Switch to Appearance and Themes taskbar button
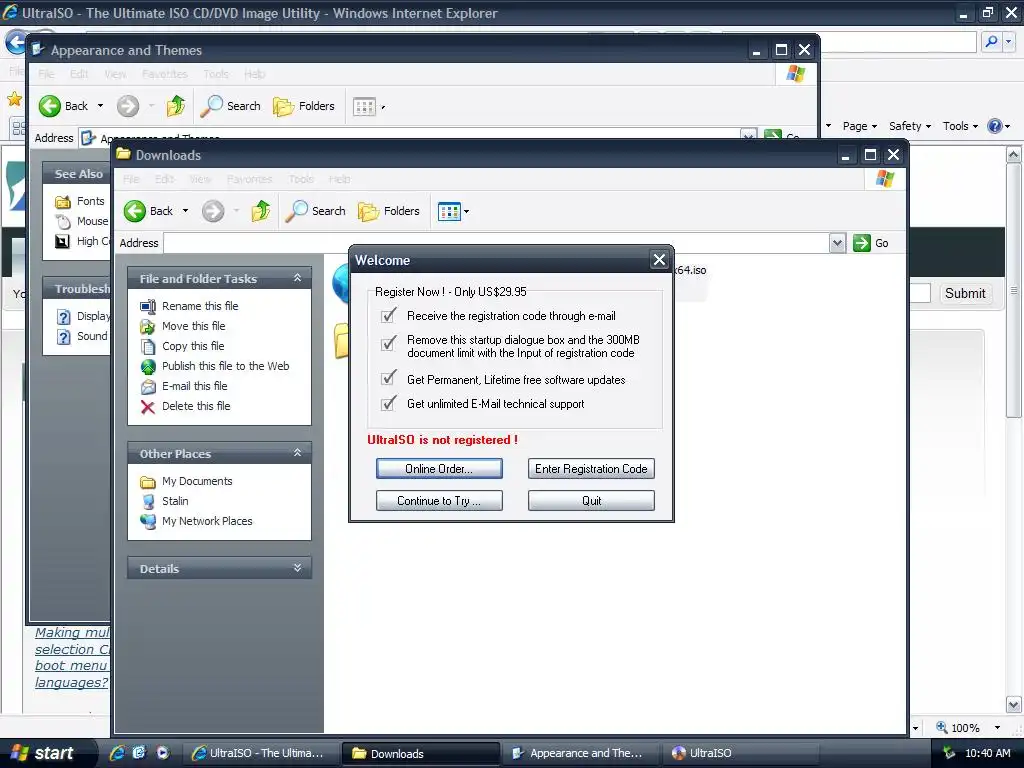1024x768 pixels. point(580,753)
